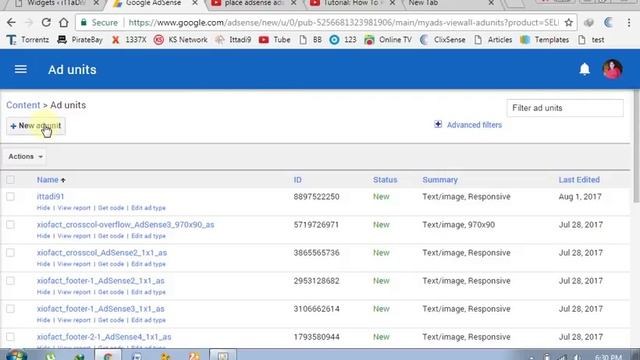
Task: Hide the xiofact_crosscol_AdSense2_1x1_as ad unit
Action: 43,264
